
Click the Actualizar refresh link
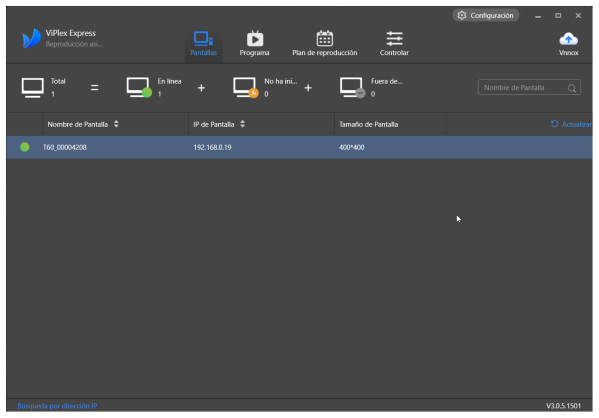(x=571, y=124)
